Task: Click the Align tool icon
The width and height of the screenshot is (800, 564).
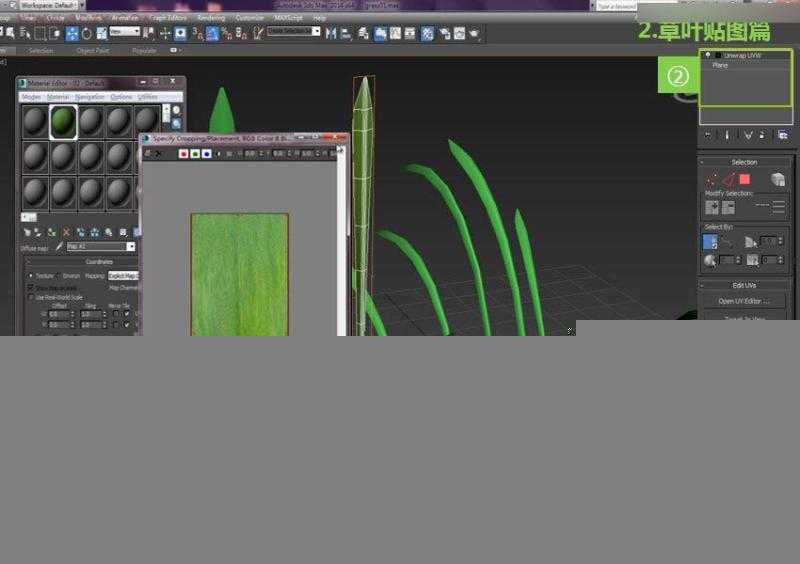Action: (346, 34)
